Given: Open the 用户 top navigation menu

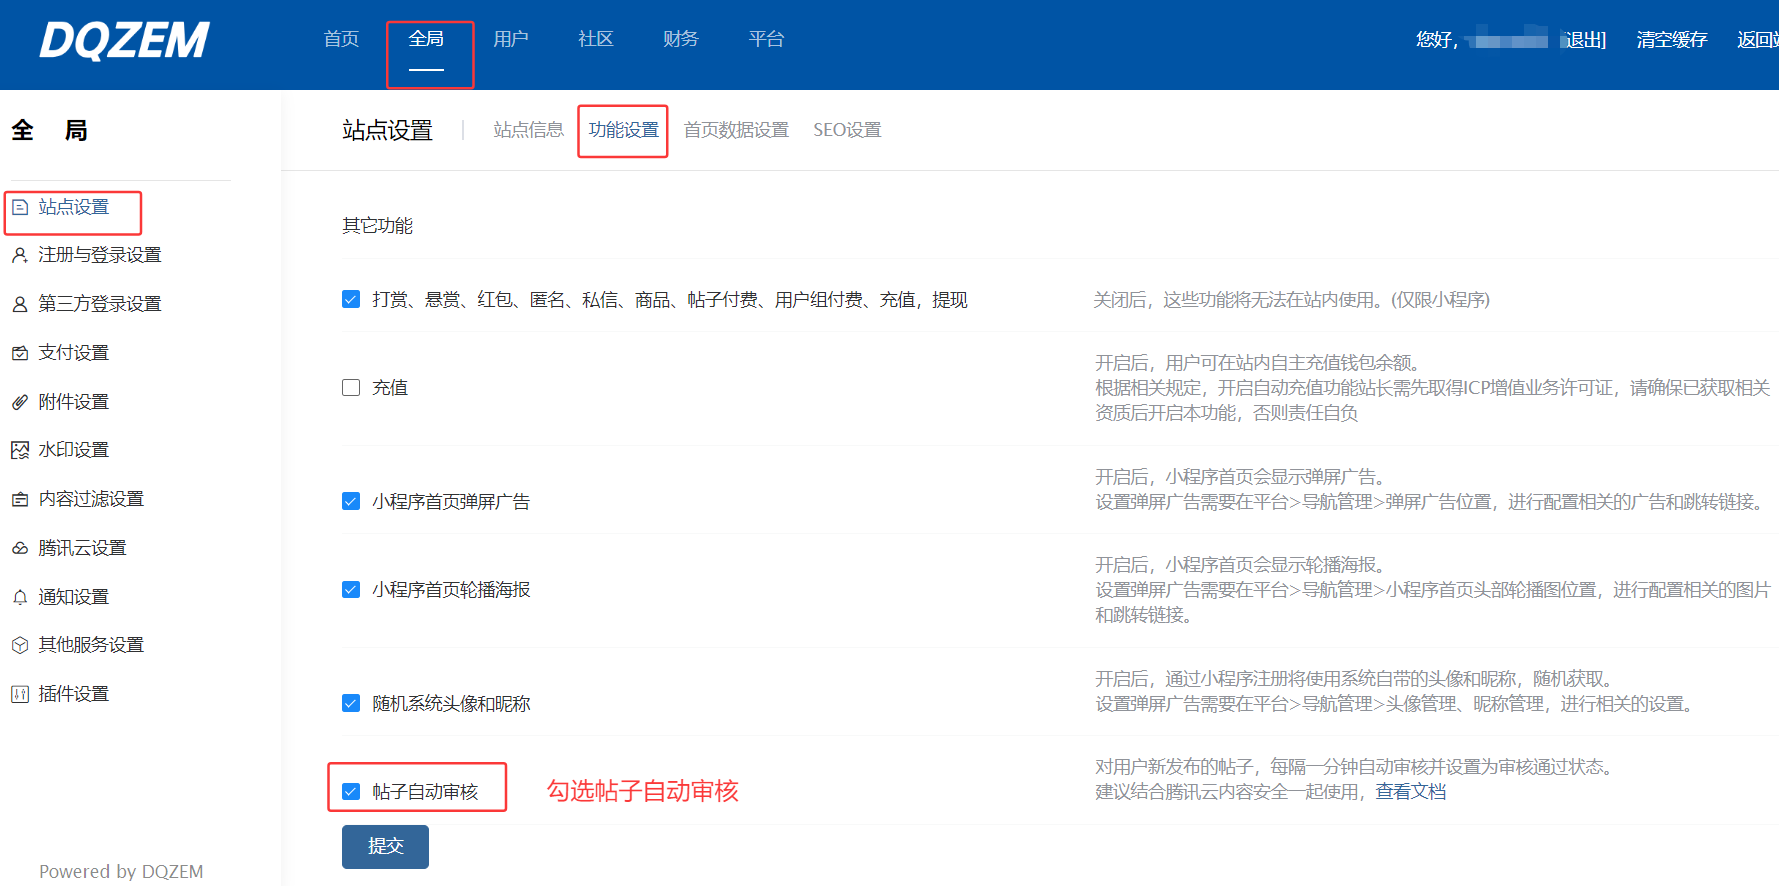Looking at the screenshot, I should 510,39.
